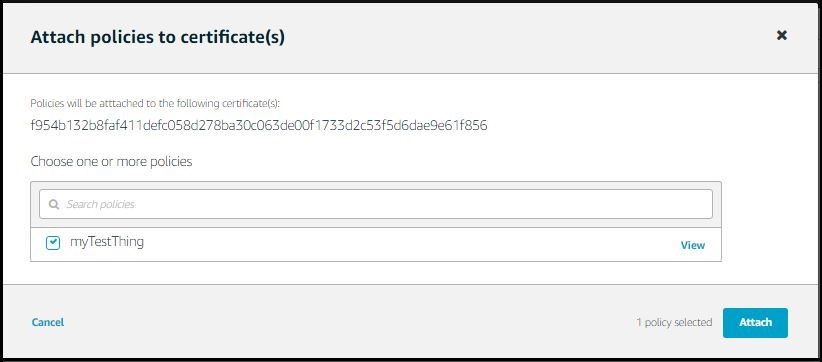Screen dimensions: 822x362
Task: Attach the selected policy to certificate
Action: pos(755,323)
